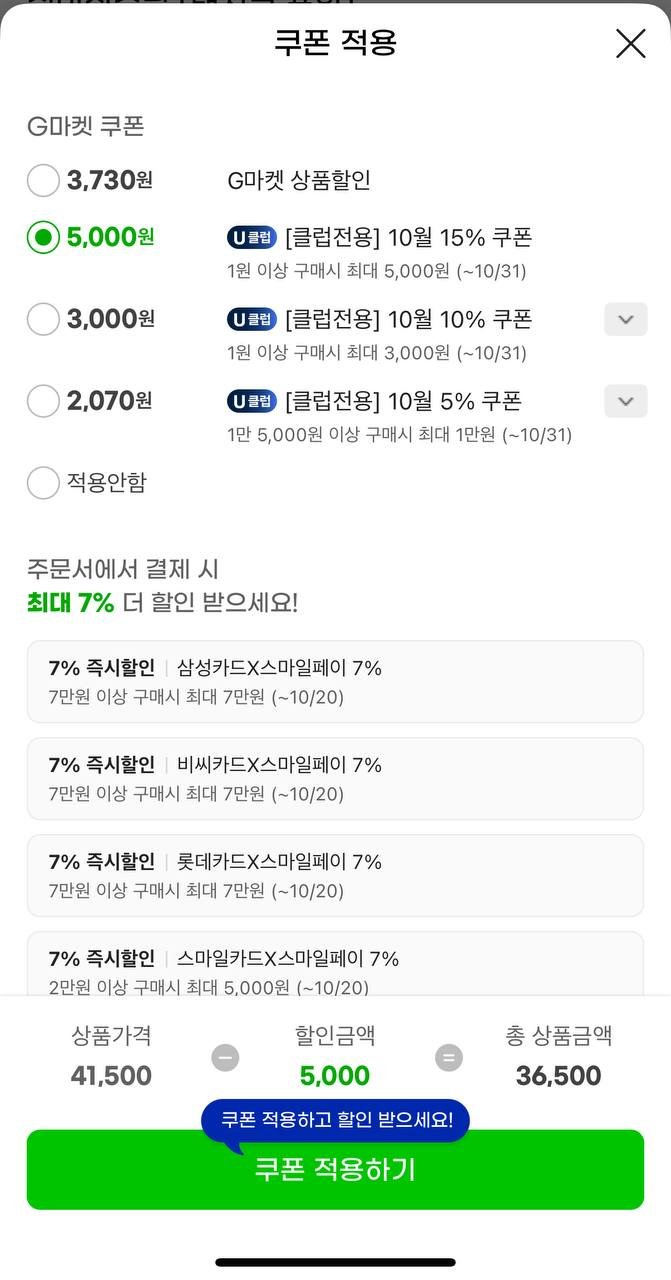The width and height of the screenshot is (671, 1280).
Task: Tap the 할인금액 5,000 value
Action: (x=335, y=1076)
